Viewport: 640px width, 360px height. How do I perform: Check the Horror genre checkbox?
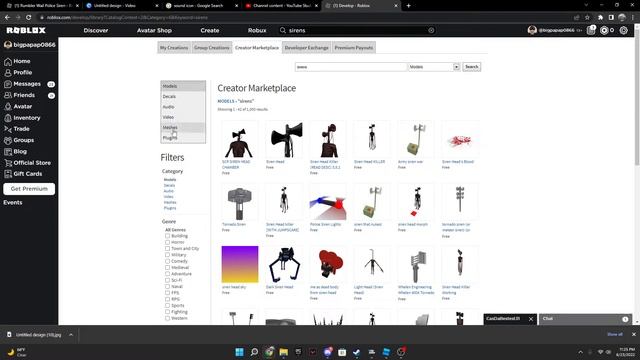tap(167, 242)
